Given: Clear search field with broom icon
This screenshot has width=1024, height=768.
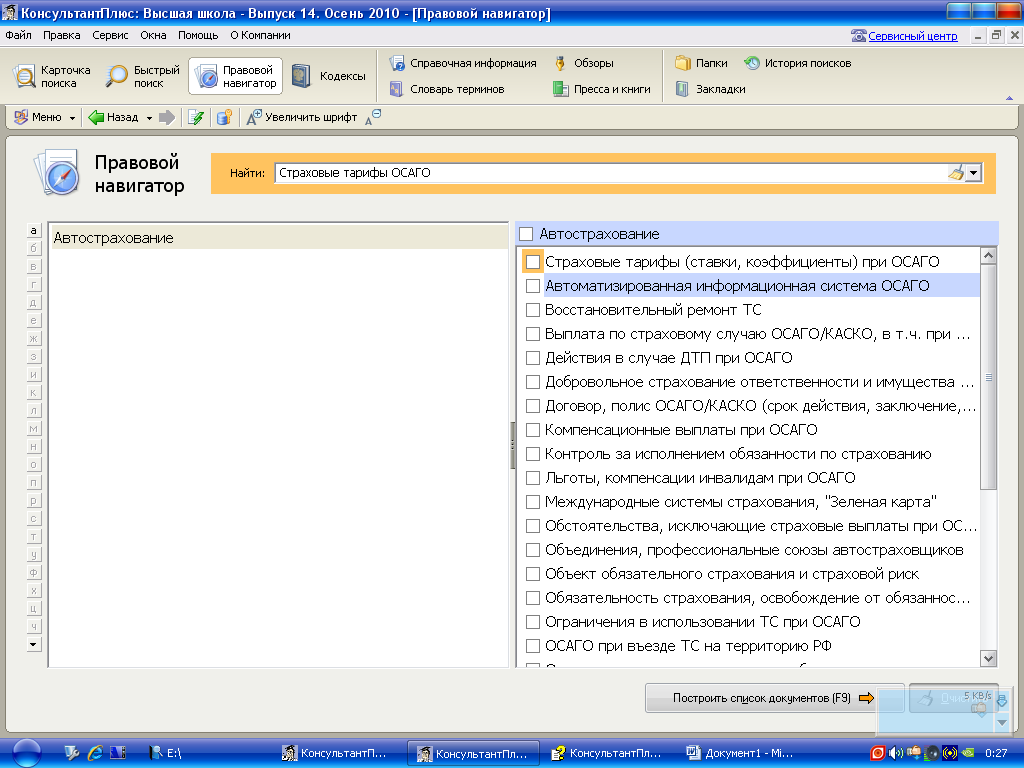Looking at the screenshot, I should 956,173.
